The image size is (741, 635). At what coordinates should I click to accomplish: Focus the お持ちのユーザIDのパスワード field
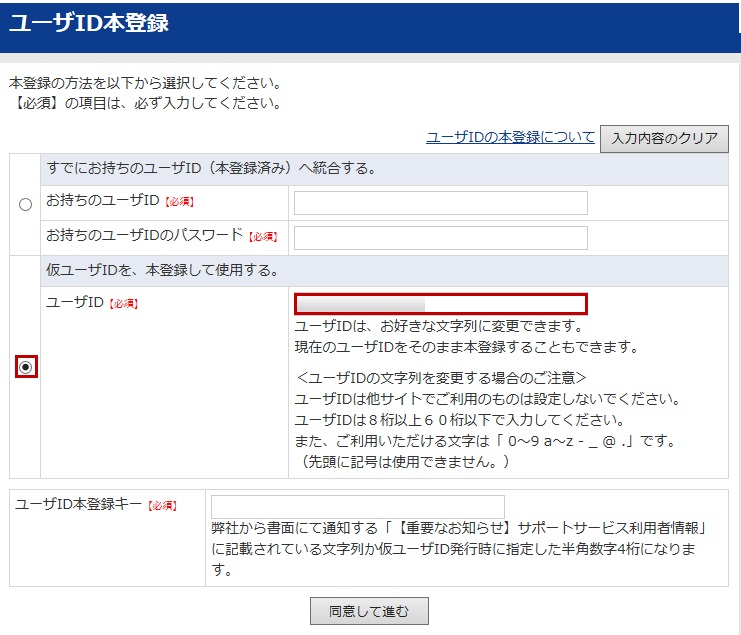pyautogui.click(x=440, y=238)
